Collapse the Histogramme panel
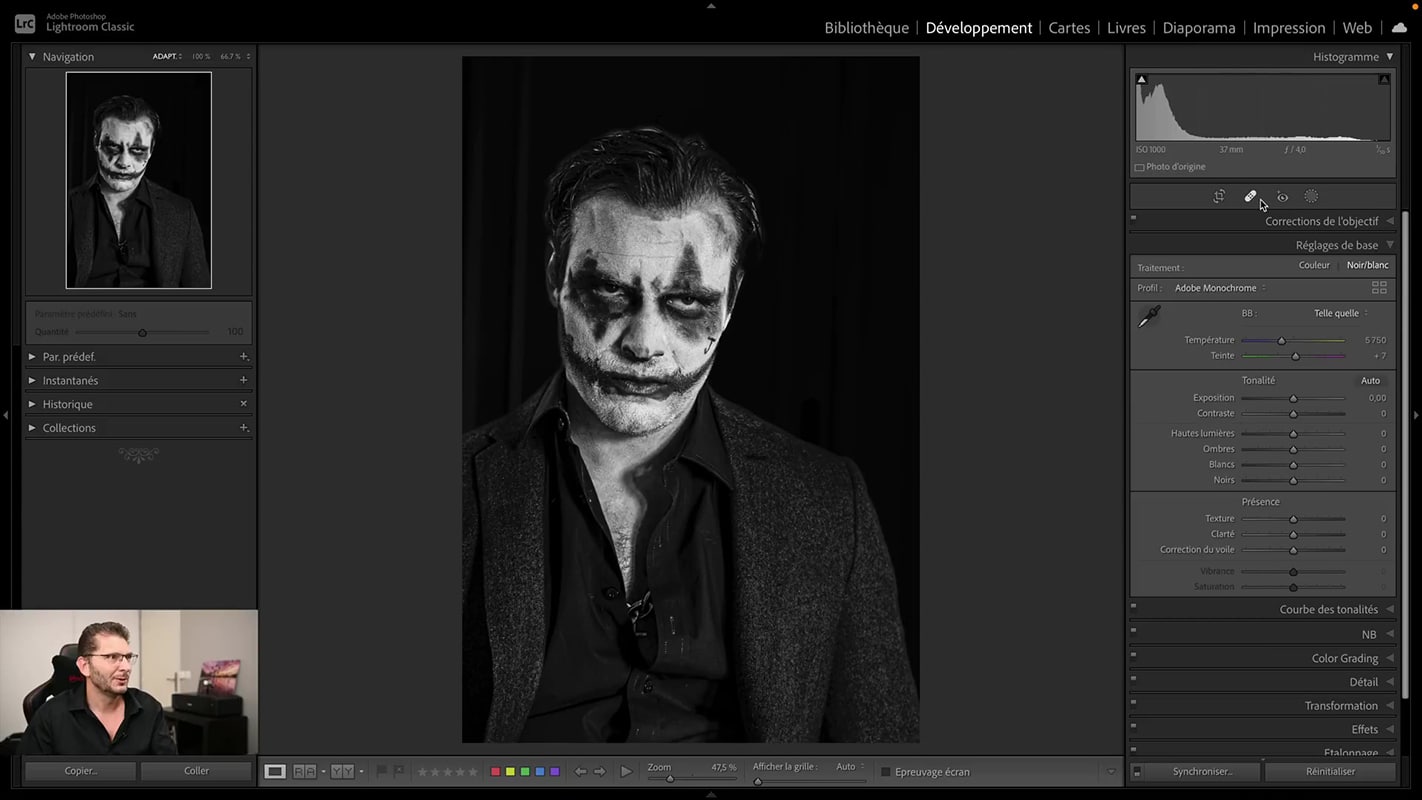 1389,57
